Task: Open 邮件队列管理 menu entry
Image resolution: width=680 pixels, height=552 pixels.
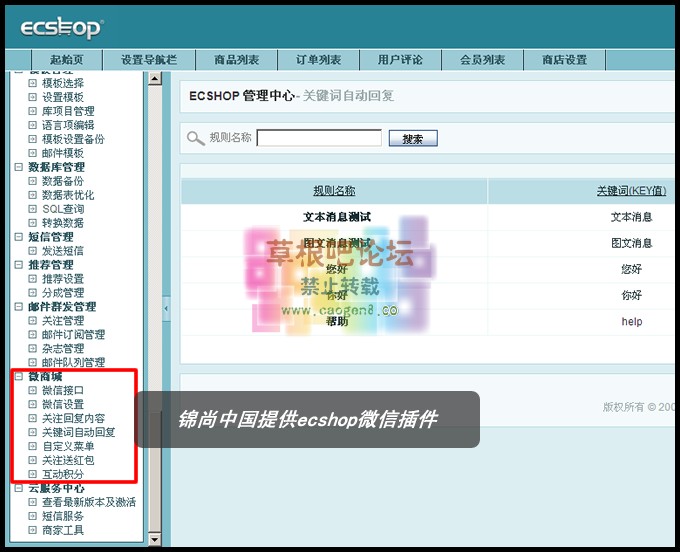Action: [73, 362]
